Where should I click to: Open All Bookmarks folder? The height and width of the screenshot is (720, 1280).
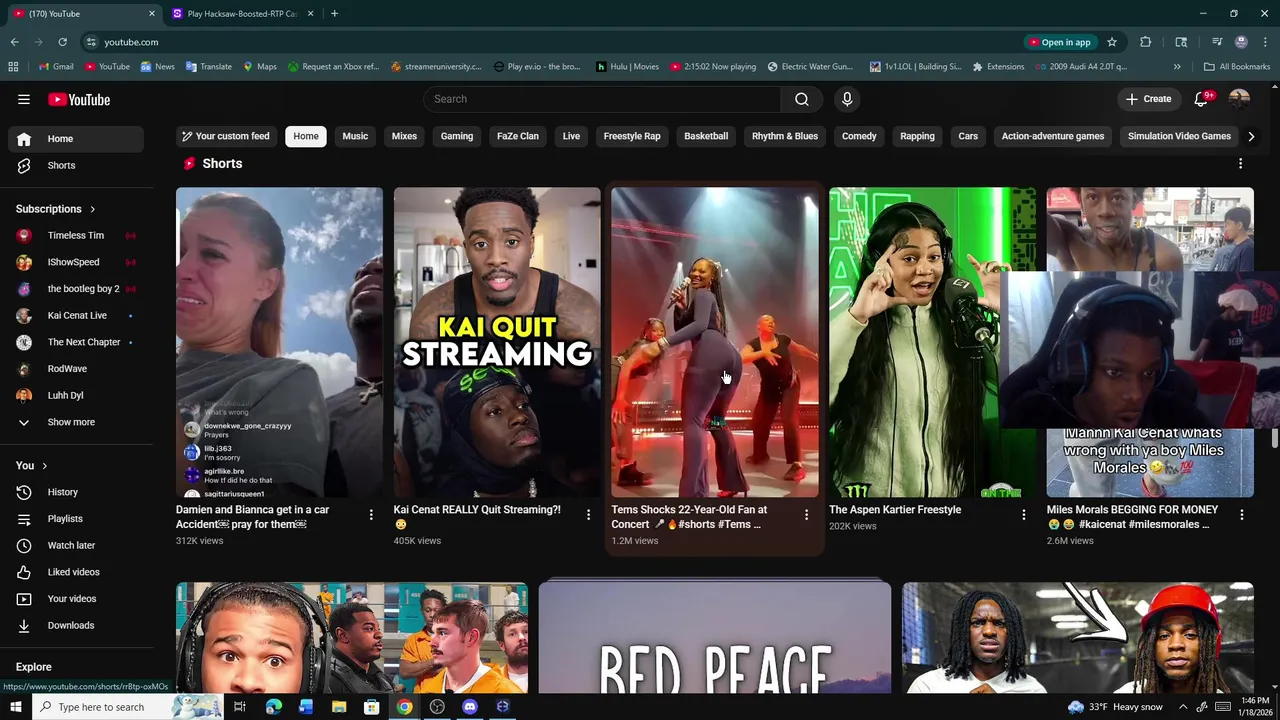coord(1237,66)
